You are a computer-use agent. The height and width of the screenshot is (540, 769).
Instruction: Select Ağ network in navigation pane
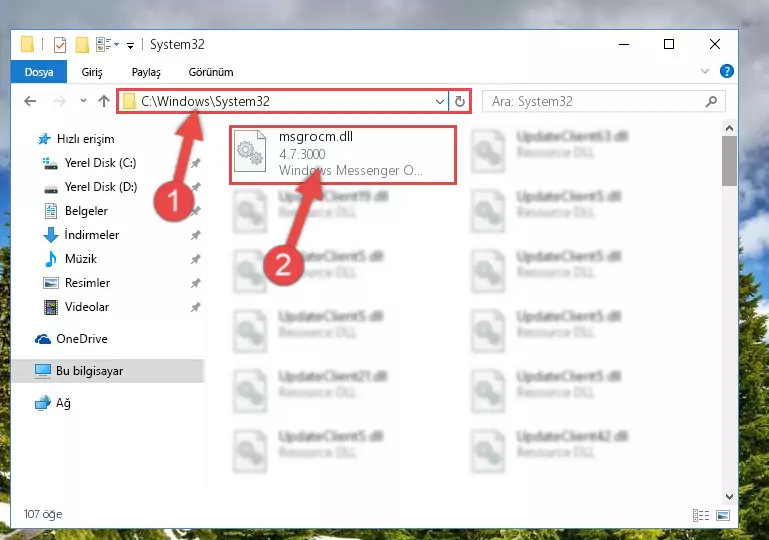(63, 403)
